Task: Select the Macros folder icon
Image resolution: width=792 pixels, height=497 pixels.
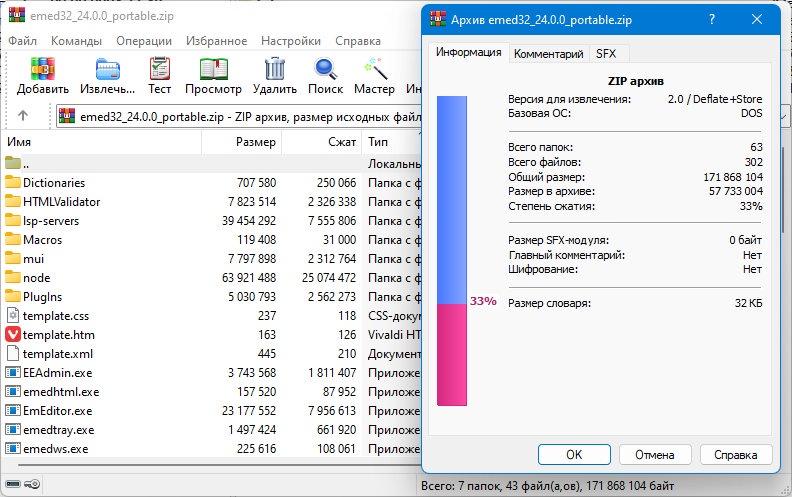Action: (x=13, y=239)
